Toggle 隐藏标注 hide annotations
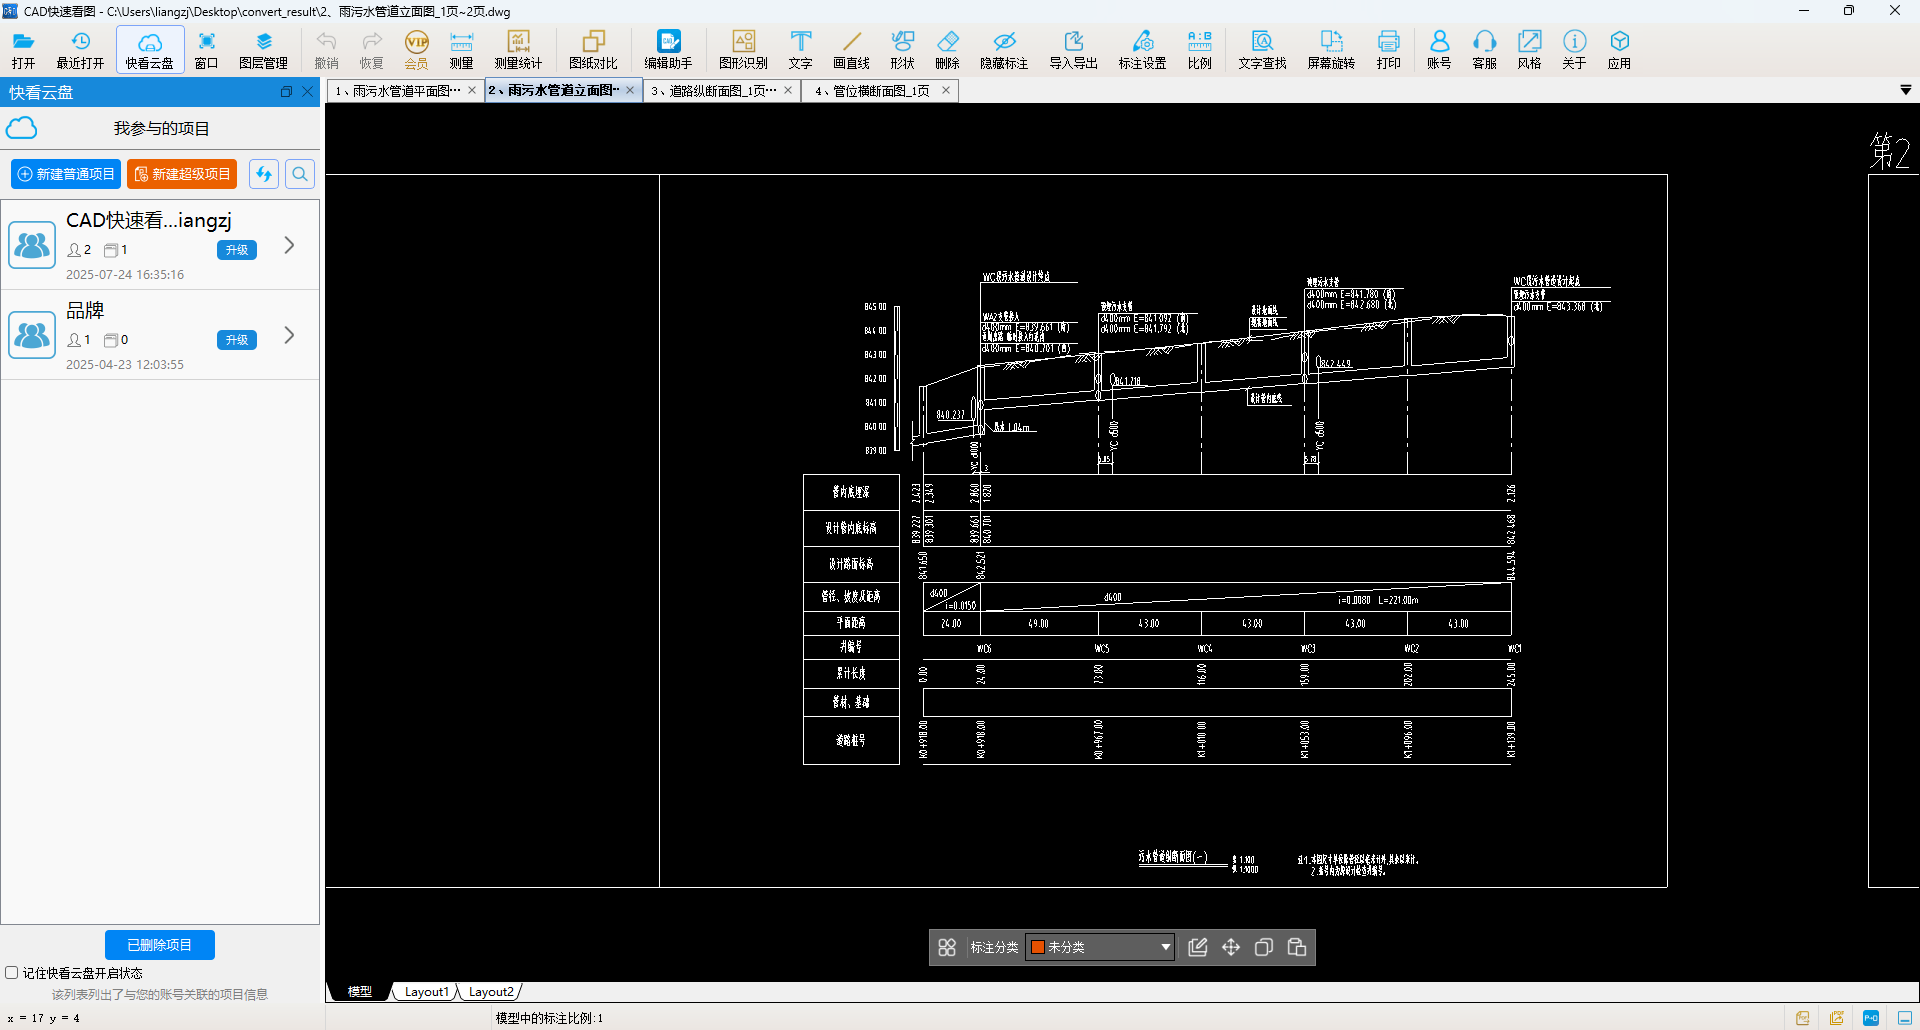 pyautogui.click(x=1004, y=49)
